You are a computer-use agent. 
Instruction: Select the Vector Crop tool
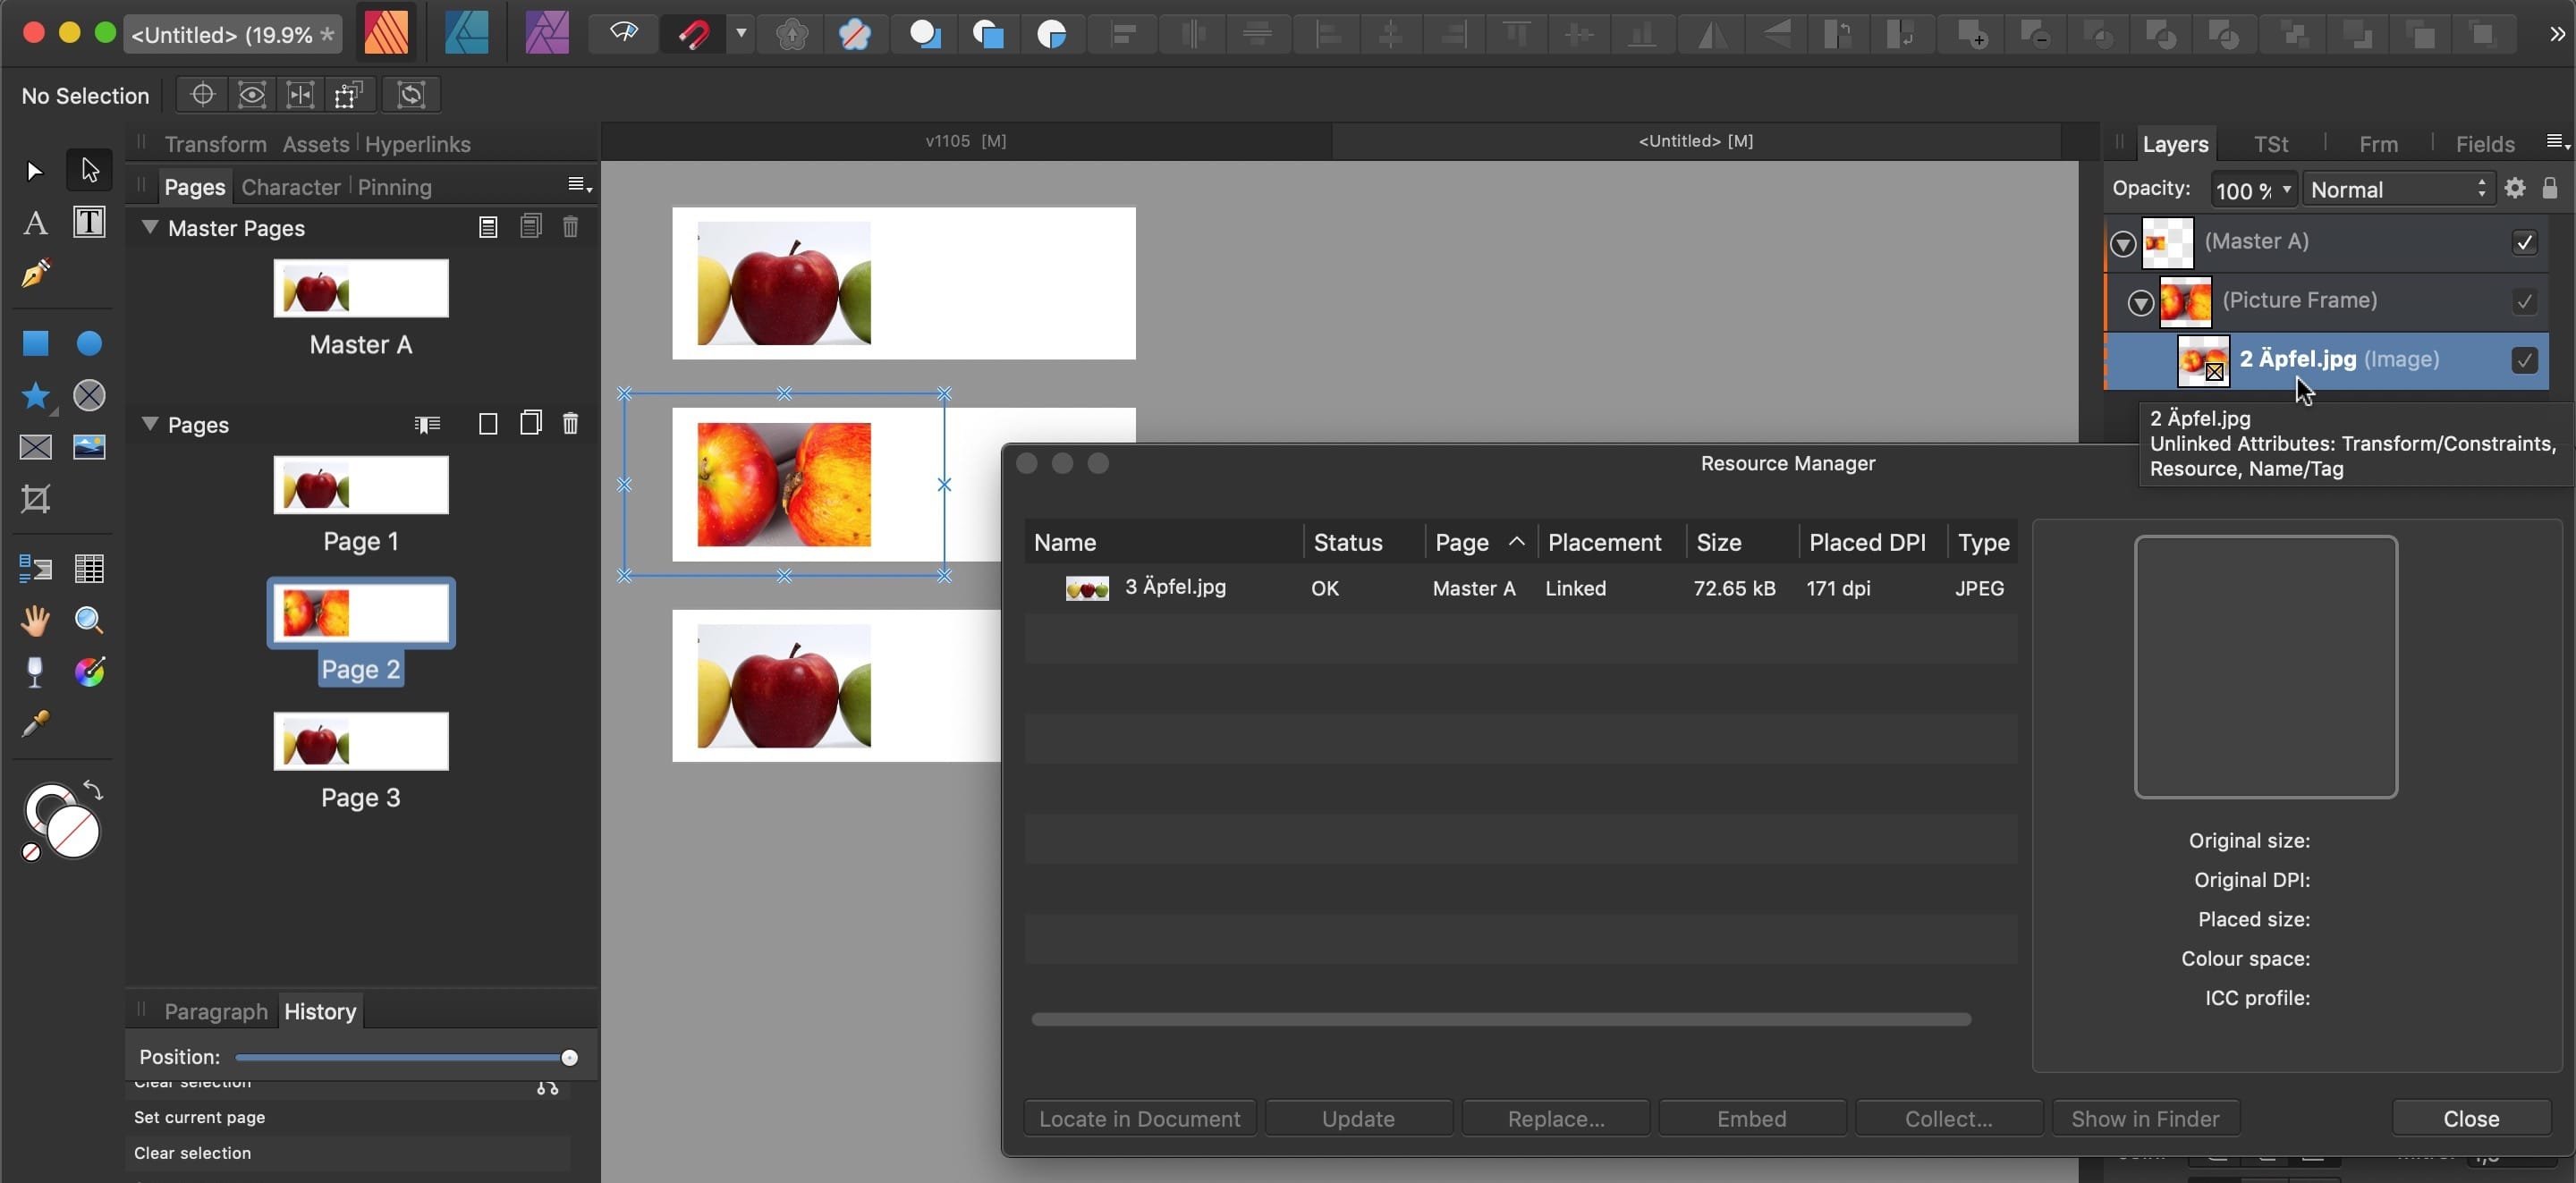pos(35,498)
